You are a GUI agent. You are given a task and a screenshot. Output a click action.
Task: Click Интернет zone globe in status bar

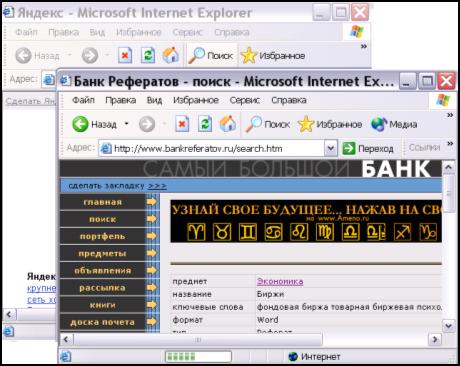293,357
